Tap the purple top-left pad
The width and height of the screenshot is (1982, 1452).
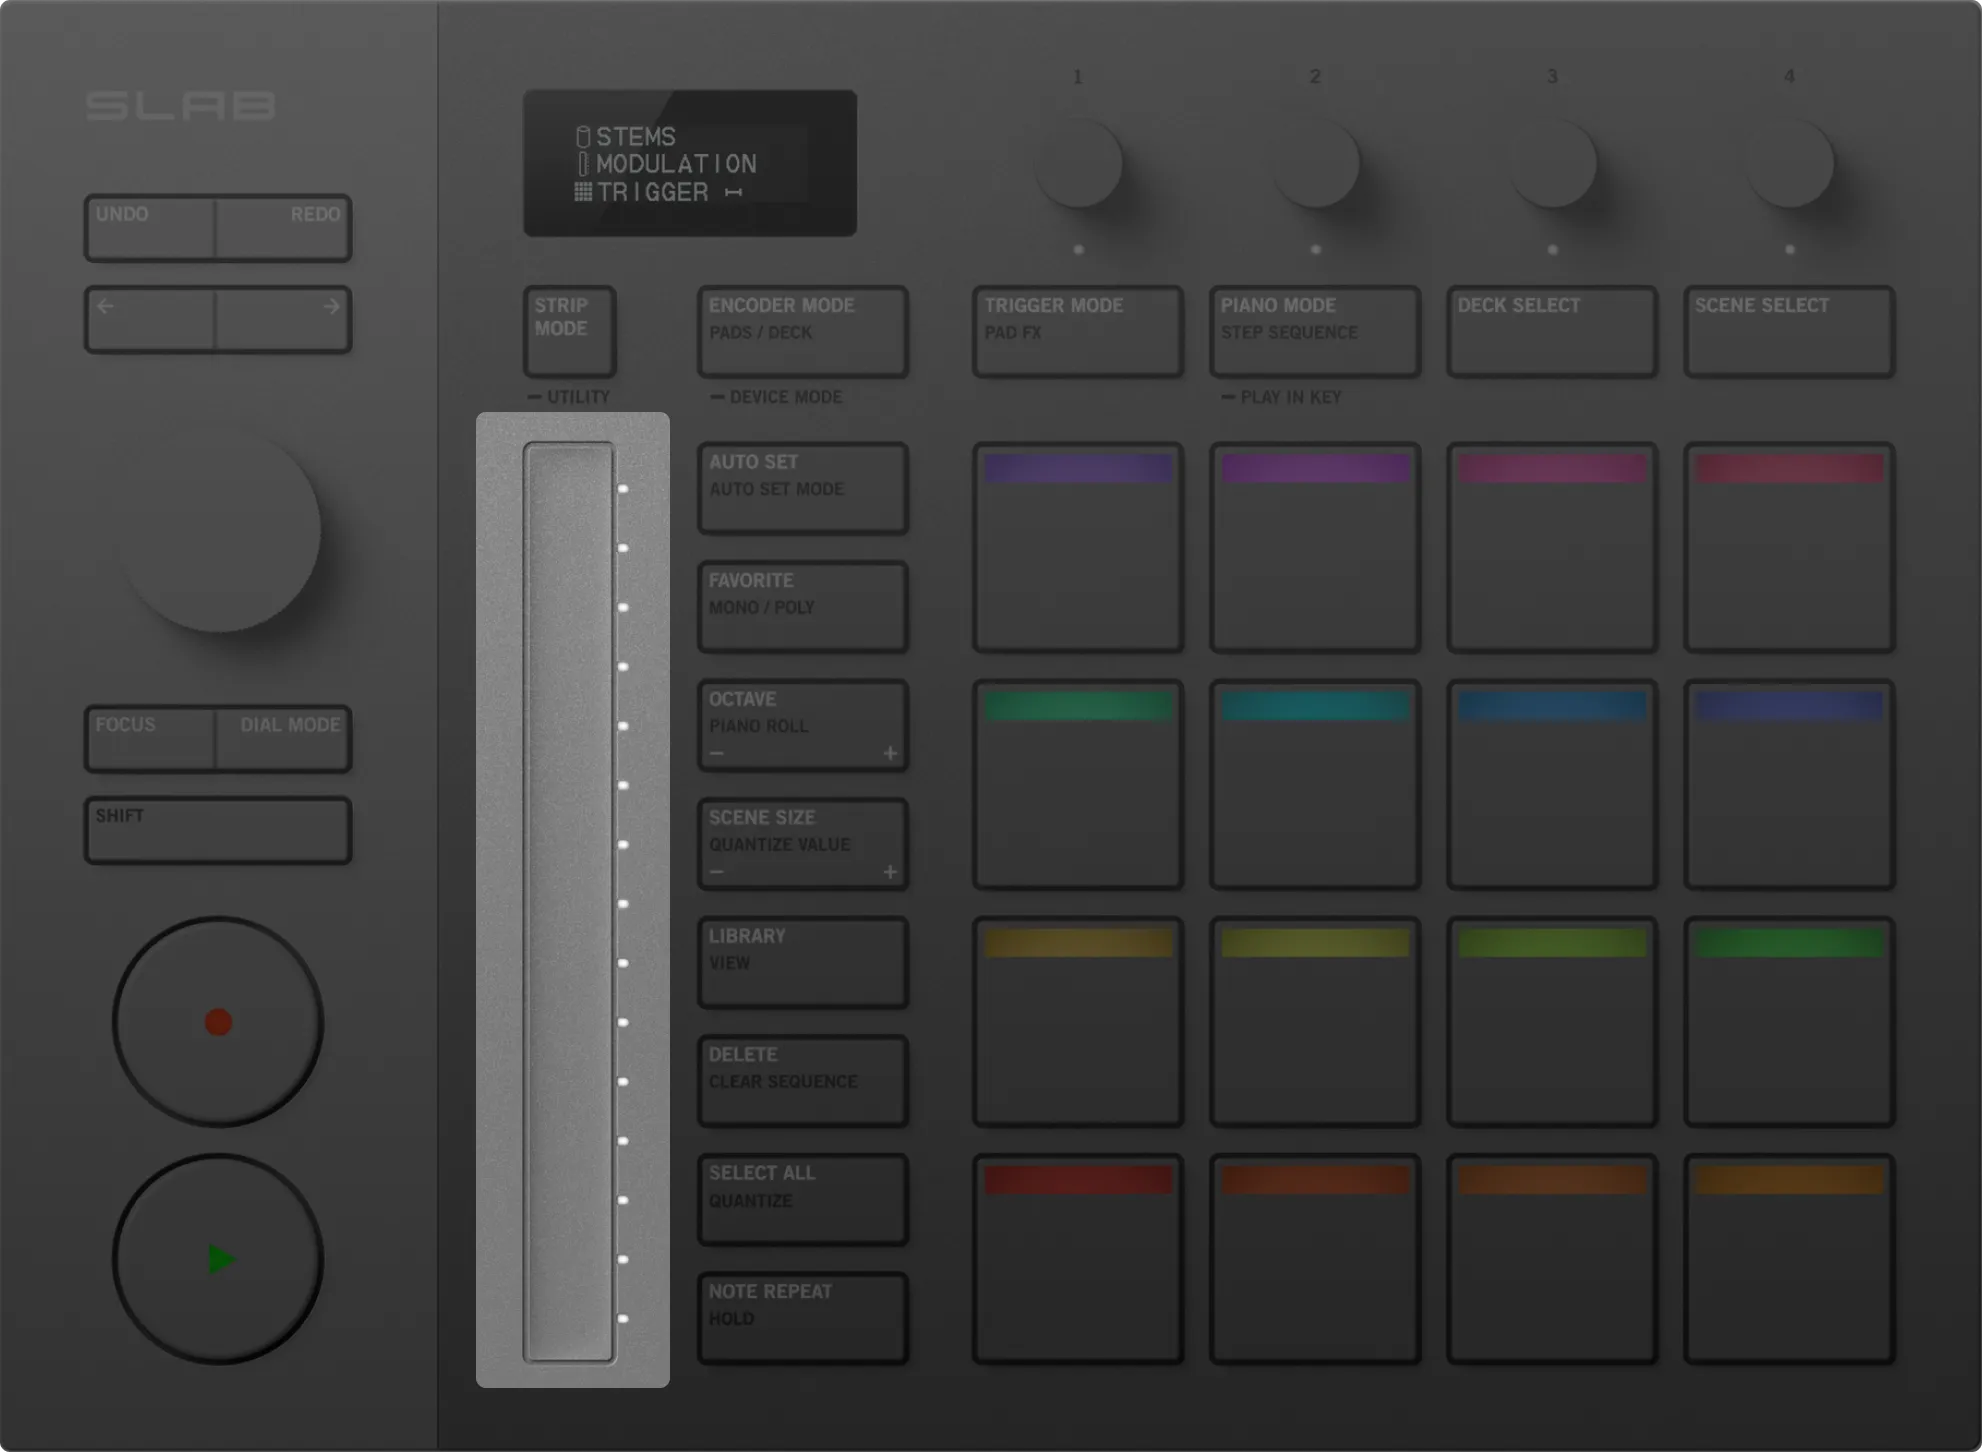click(x=1078, y=548)
